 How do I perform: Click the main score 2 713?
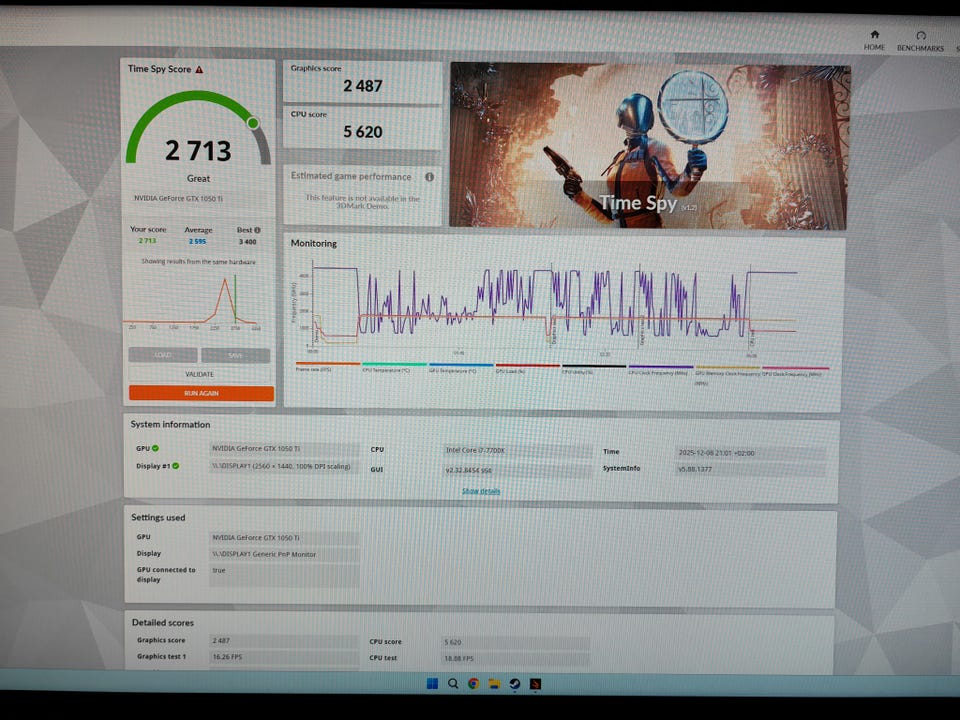coord(198,151)
